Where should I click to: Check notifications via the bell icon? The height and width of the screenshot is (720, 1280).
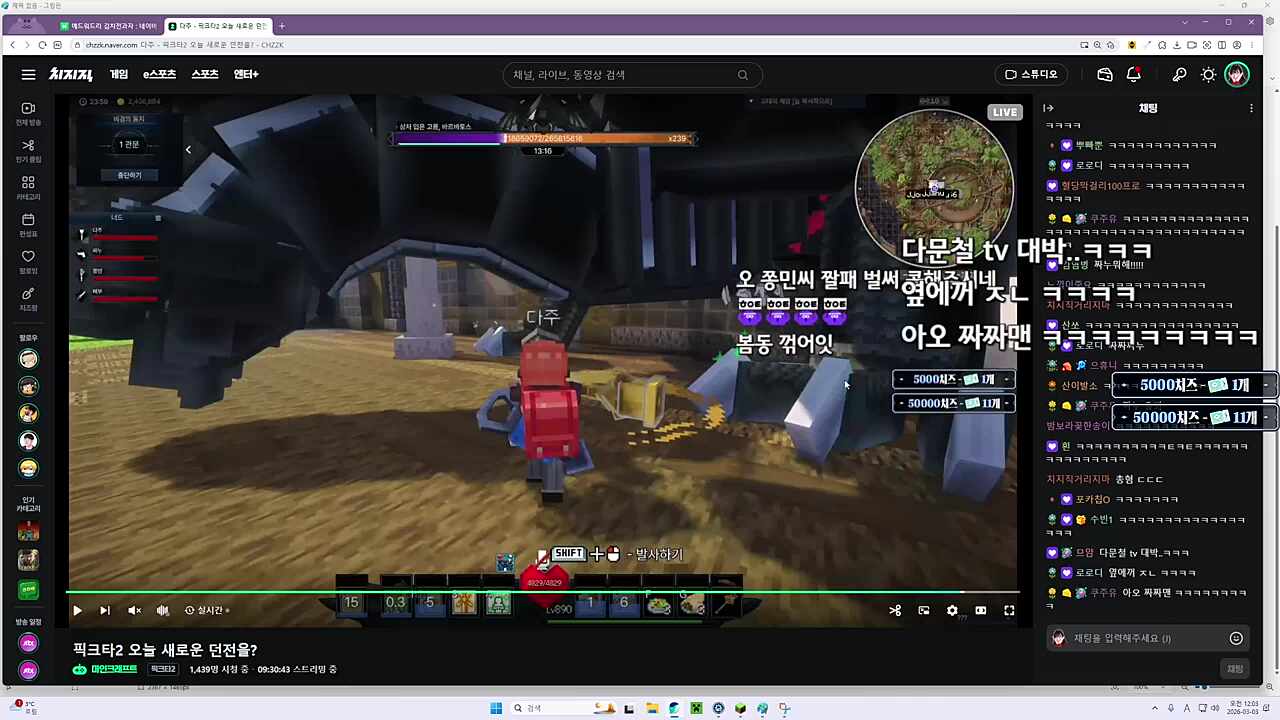point(1134,74)
